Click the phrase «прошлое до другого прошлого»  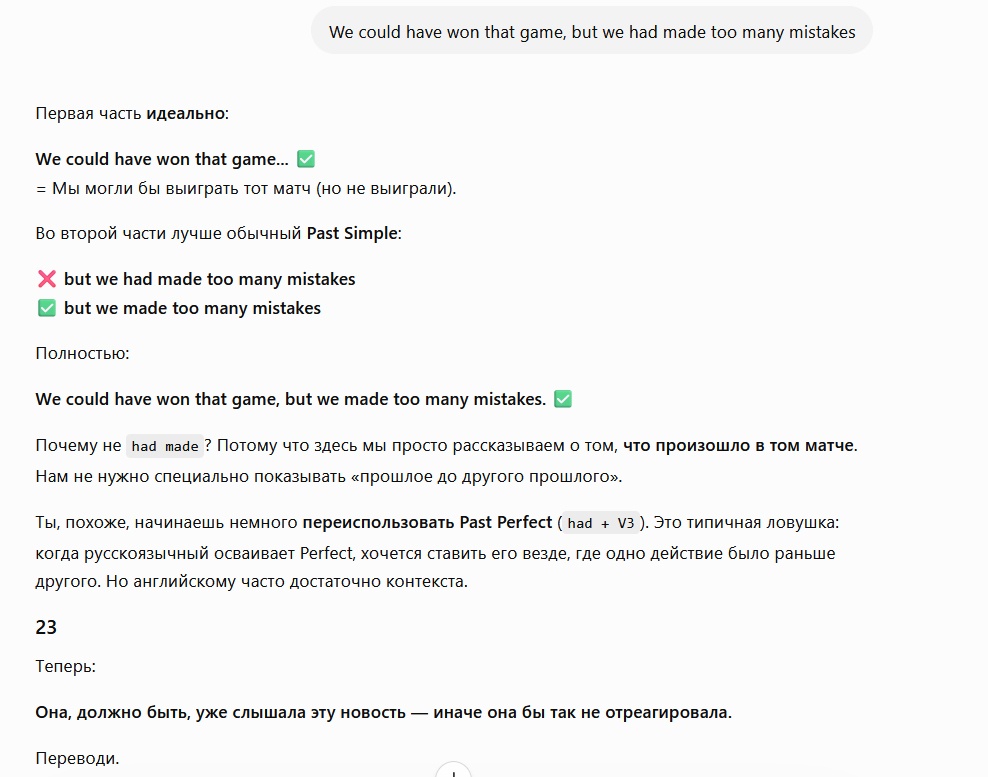486,476
